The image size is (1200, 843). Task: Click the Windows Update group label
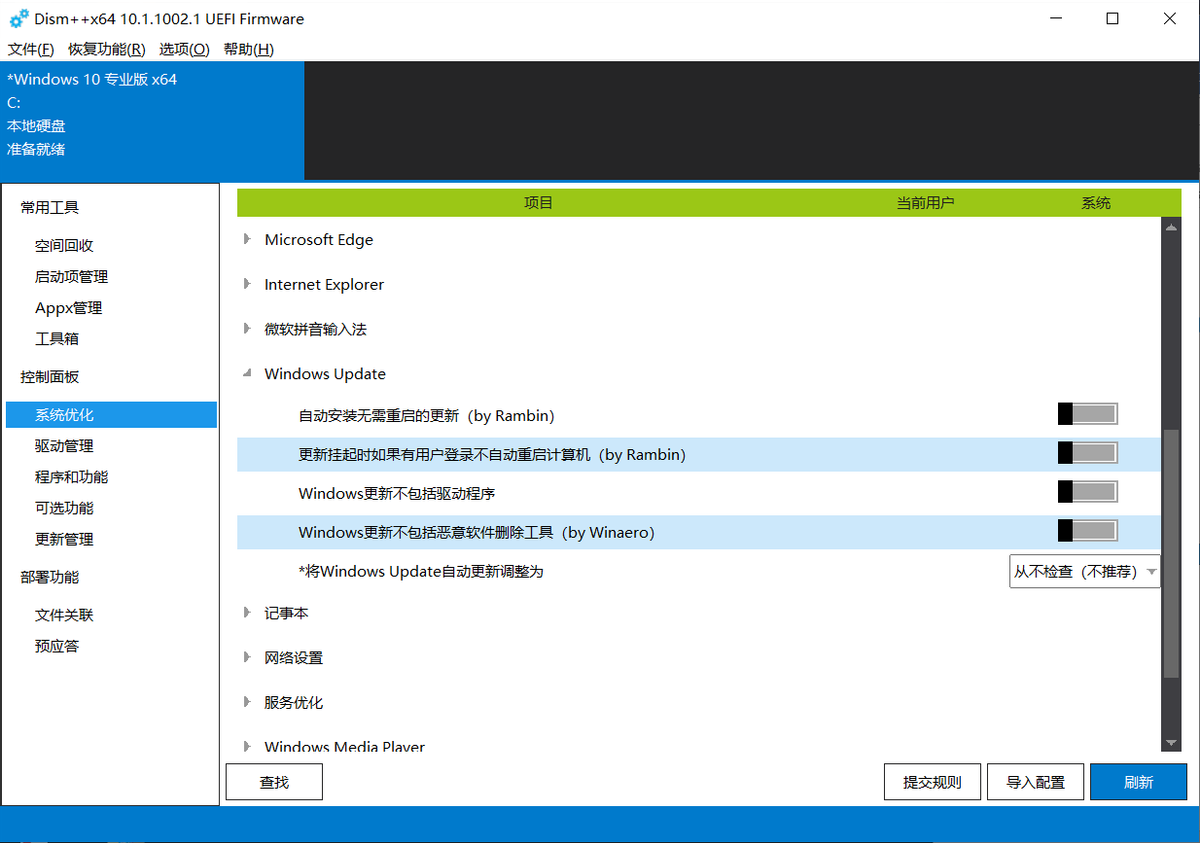325,374
